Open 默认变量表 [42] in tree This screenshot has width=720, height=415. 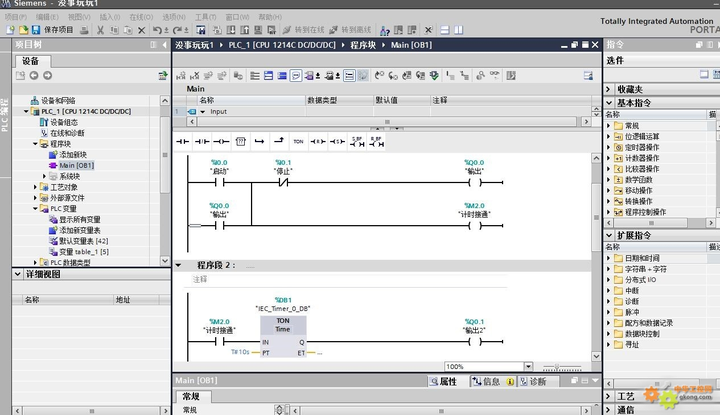84,241
